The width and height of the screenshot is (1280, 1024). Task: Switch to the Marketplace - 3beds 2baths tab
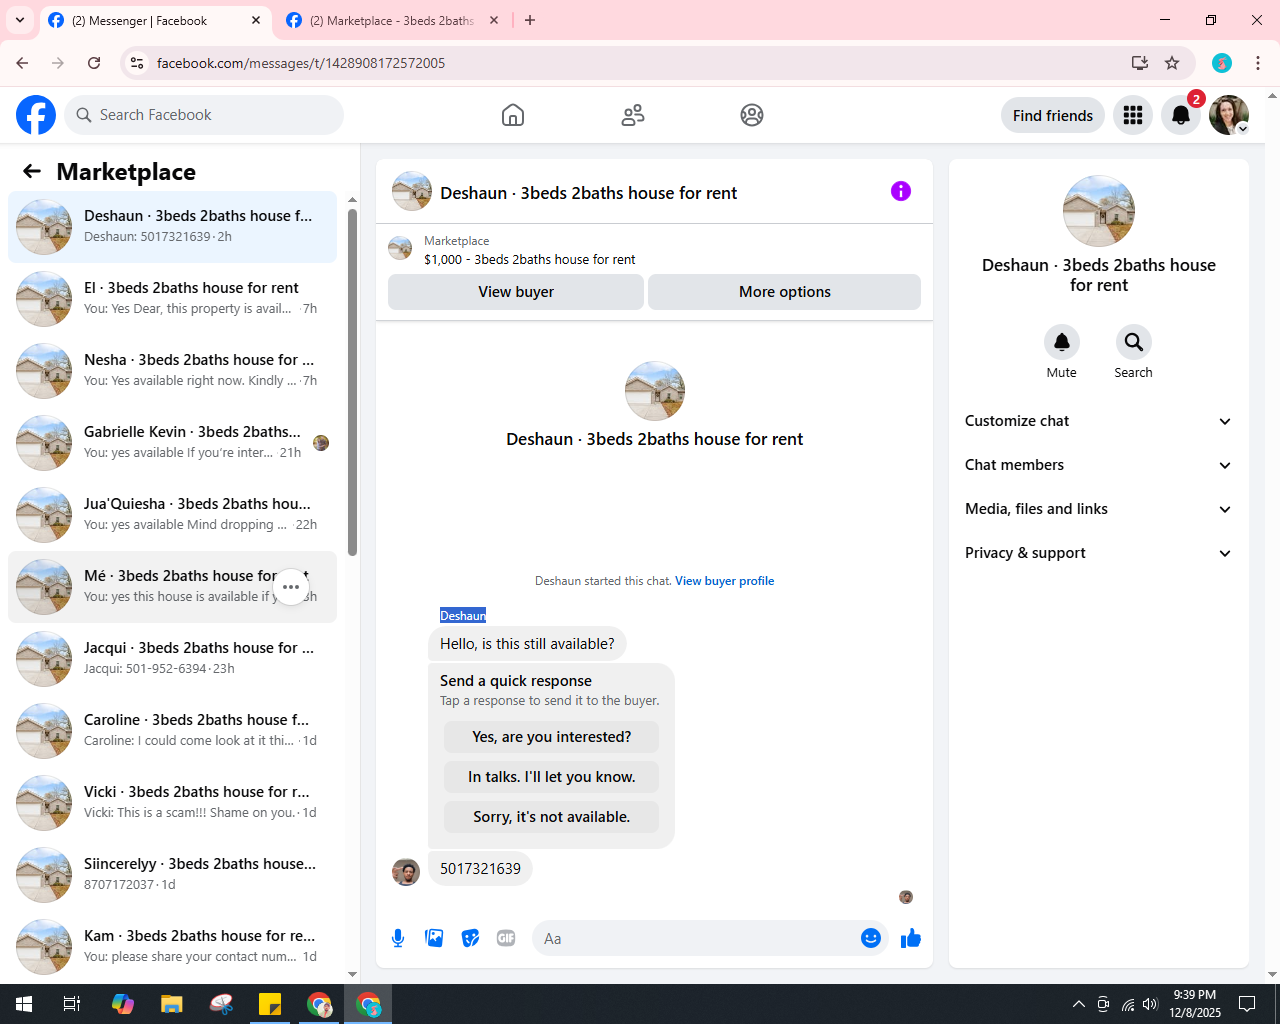[x=392, y=20]
